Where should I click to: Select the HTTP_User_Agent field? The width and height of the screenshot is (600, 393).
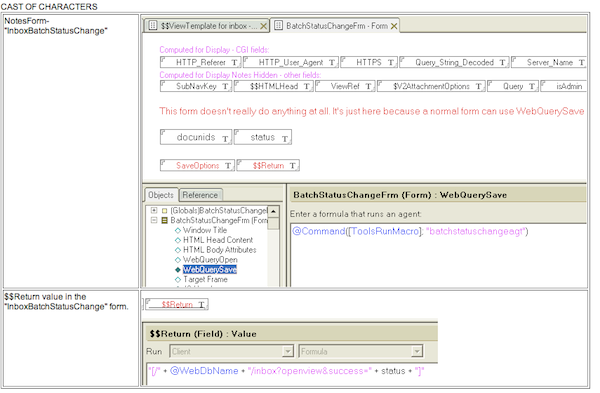coord(291,62)
